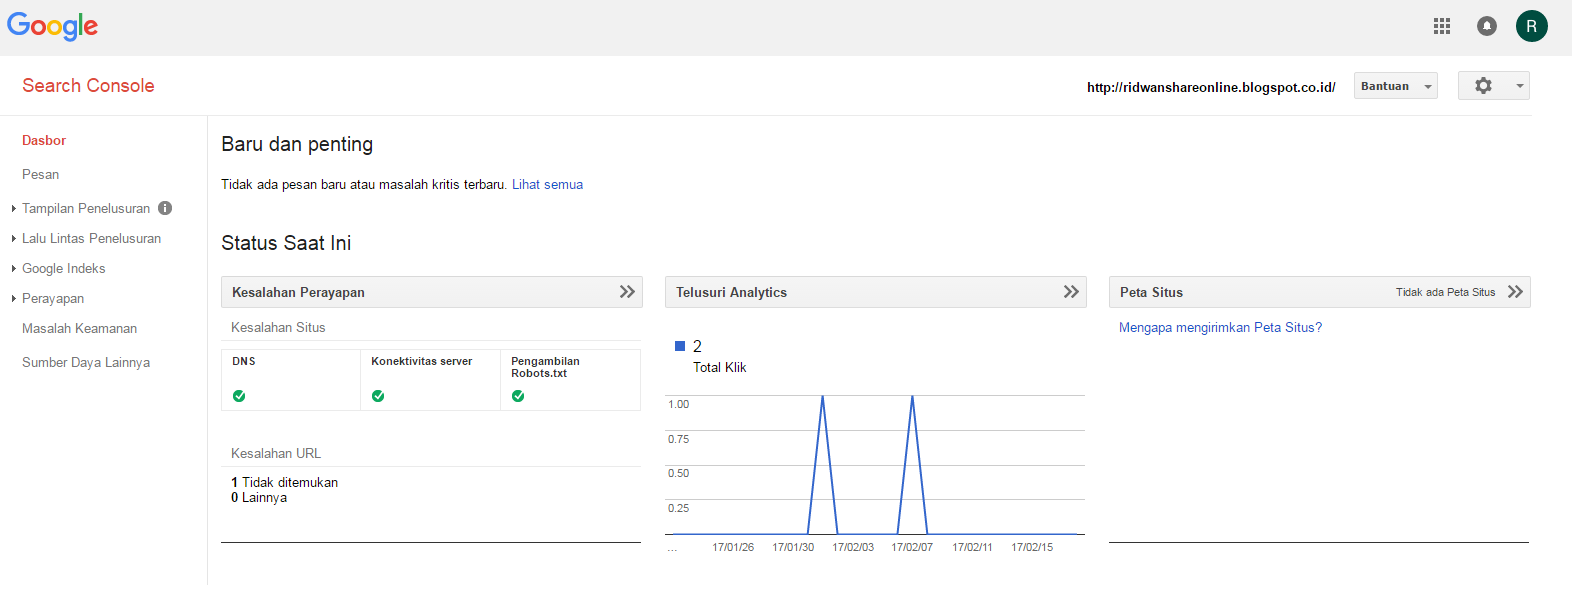Click Konektivitas server label

click(421, 361)
